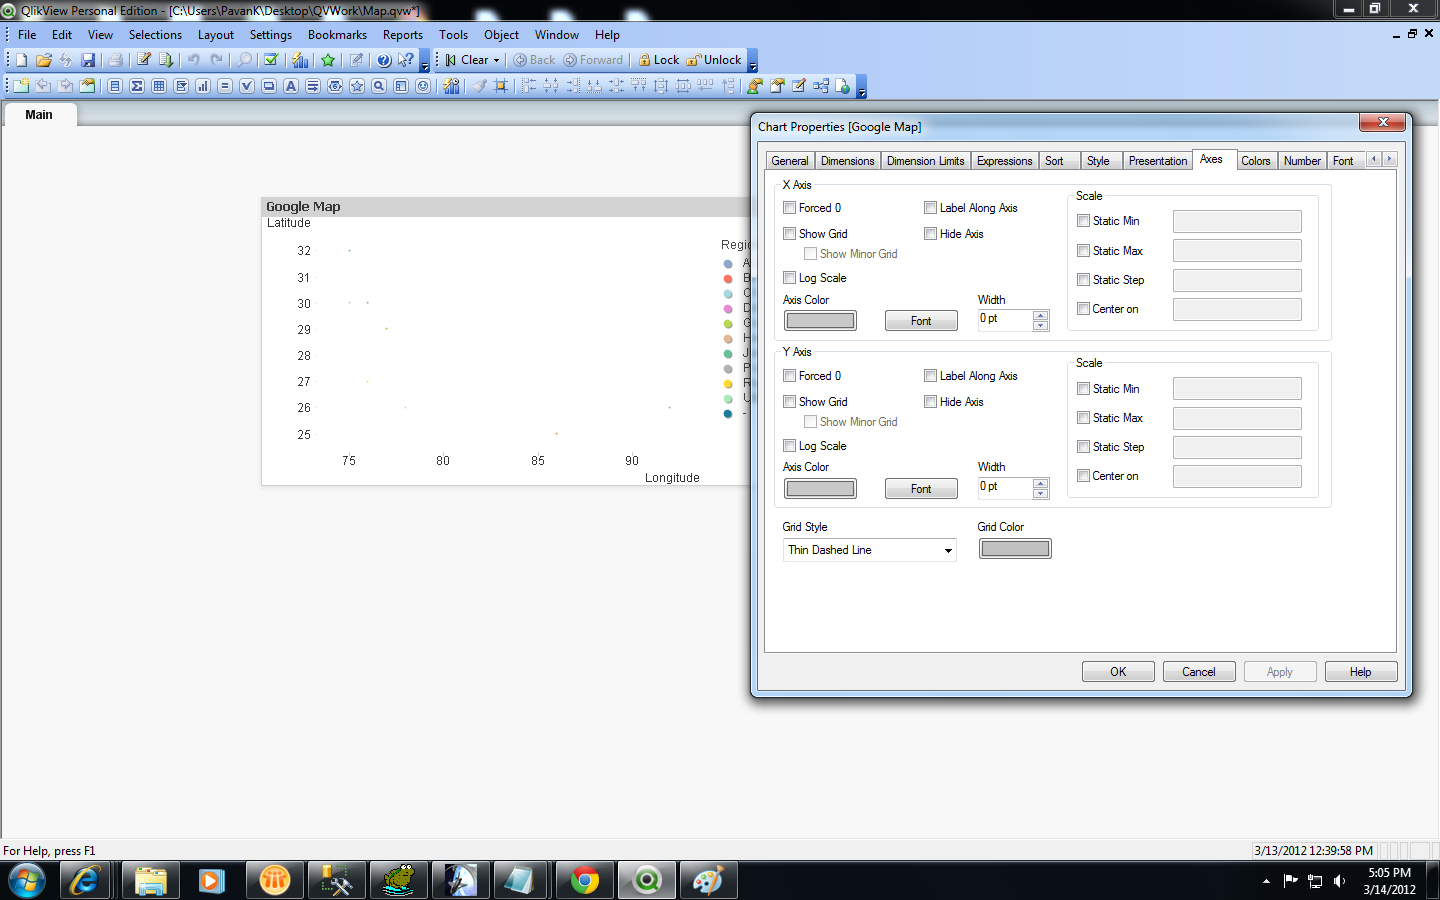Click the Grid Color swatch

(1015, 549)
